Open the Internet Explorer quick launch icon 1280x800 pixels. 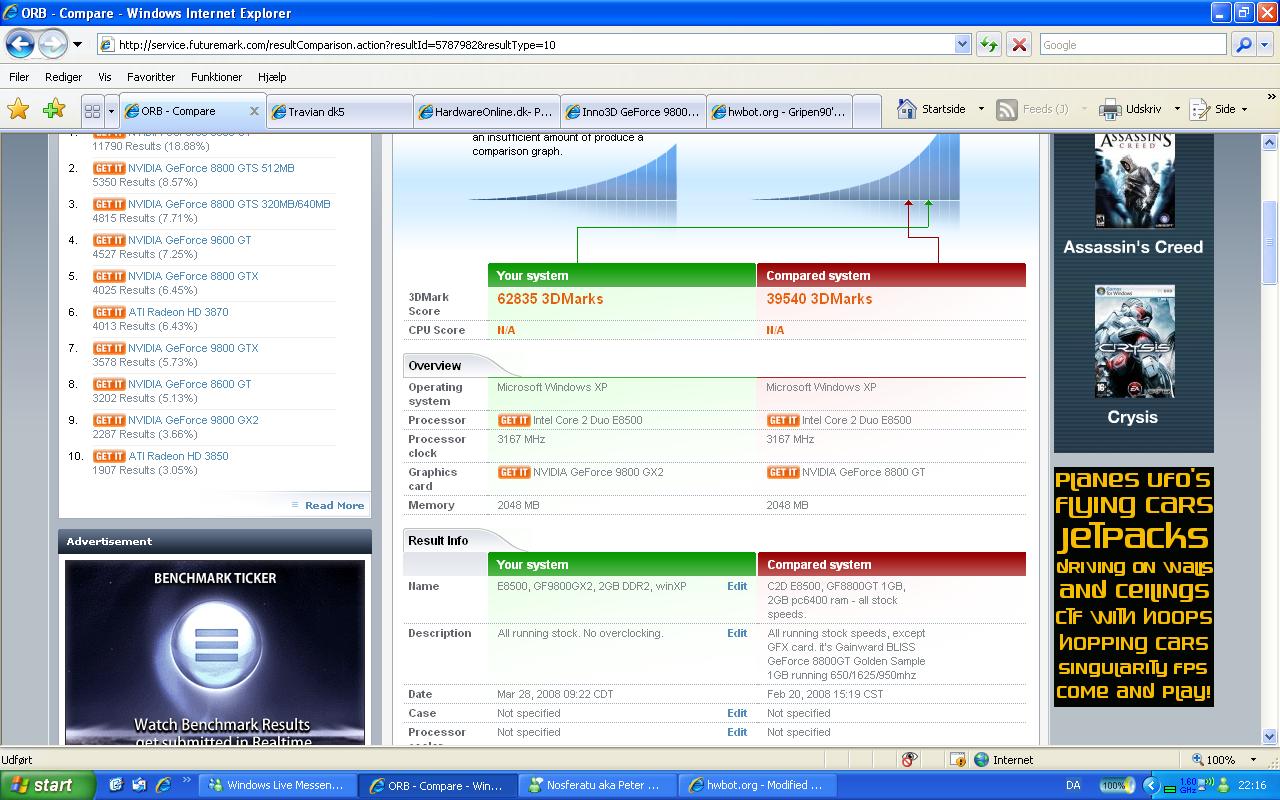pos(162,785)
